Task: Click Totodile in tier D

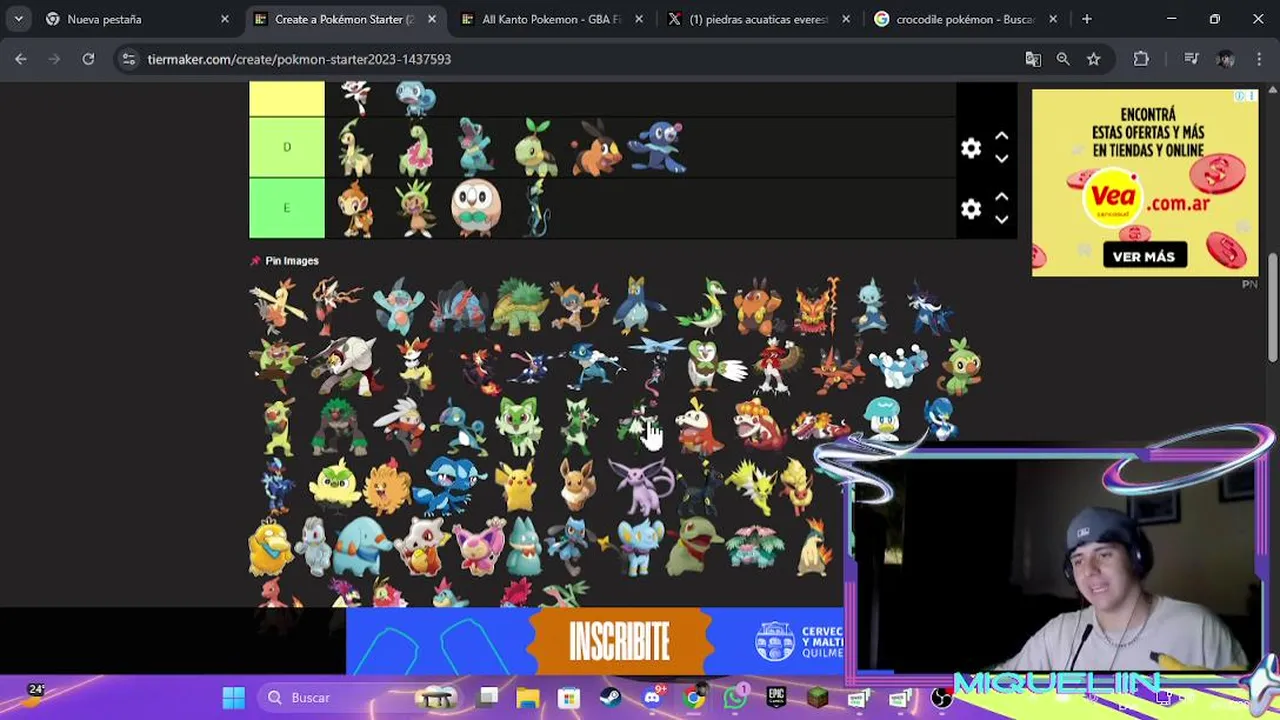Action: pos(476,147)
